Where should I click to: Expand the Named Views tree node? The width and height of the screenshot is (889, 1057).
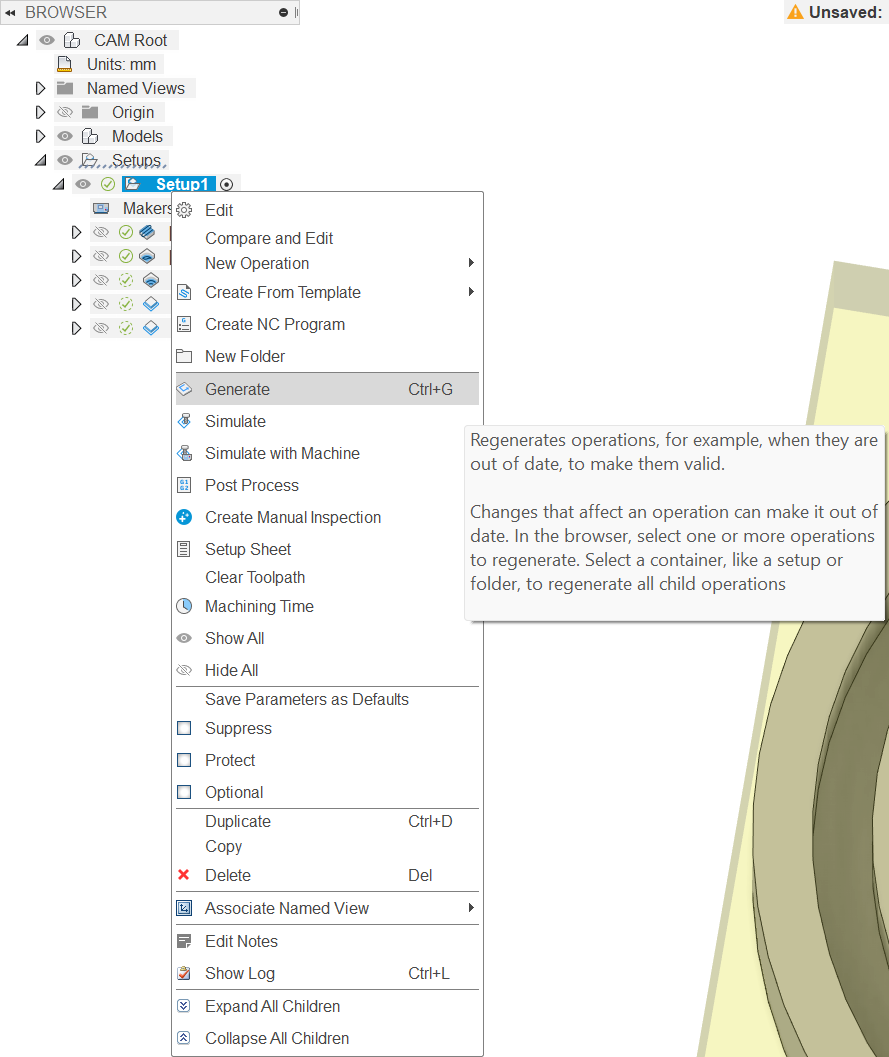pyautogui.click(x=41, y=88)
